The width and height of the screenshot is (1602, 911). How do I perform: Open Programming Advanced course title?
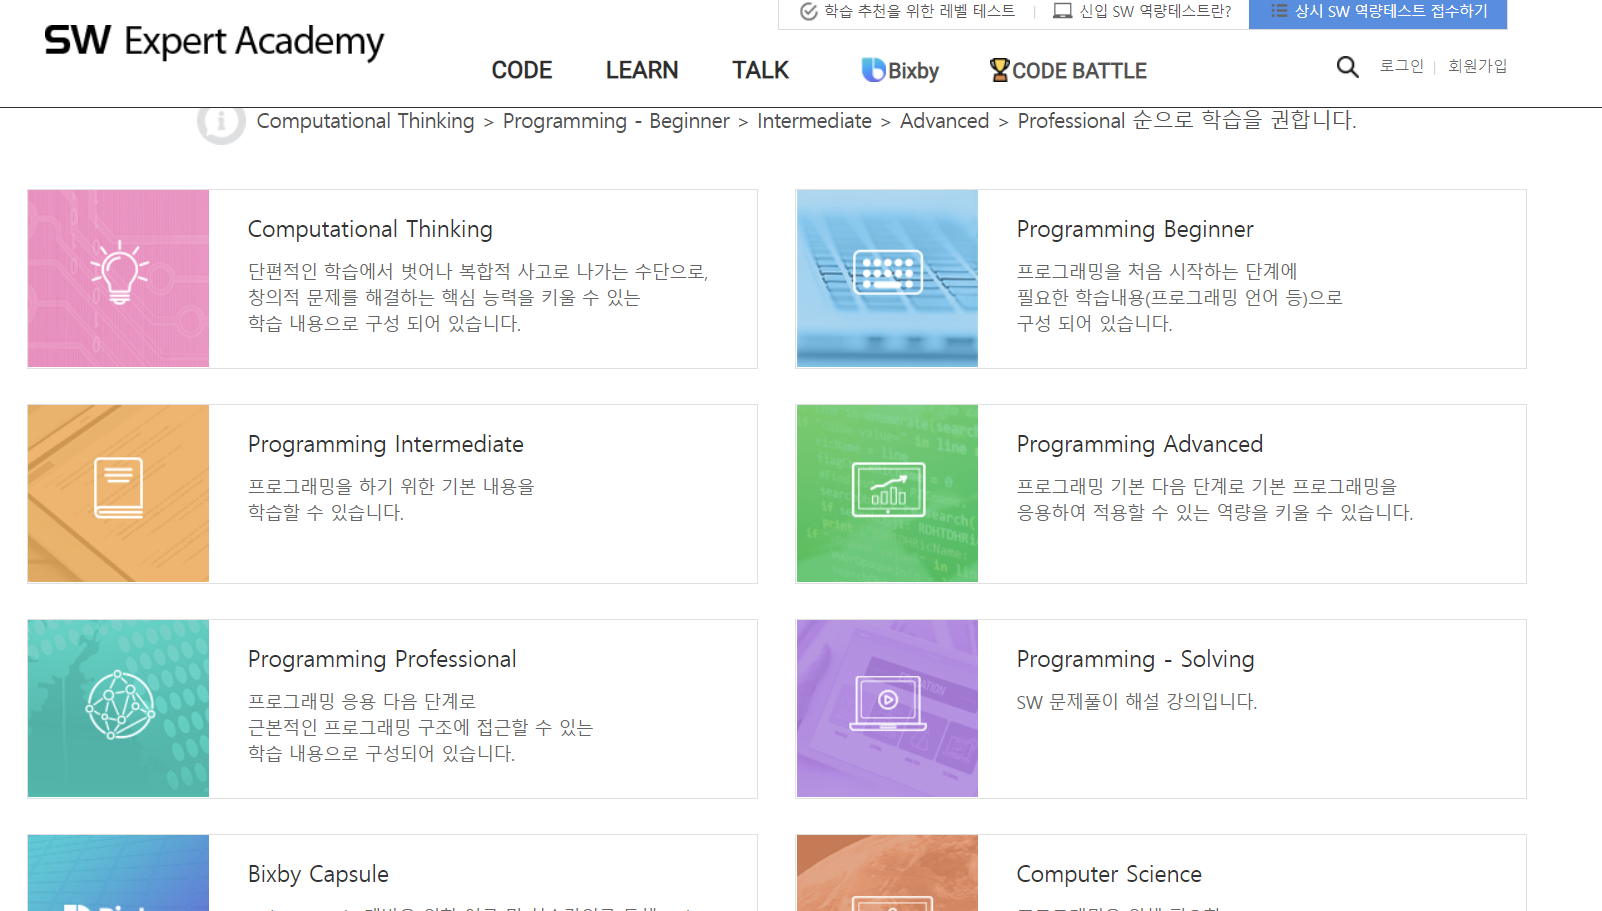point(1140,444)
